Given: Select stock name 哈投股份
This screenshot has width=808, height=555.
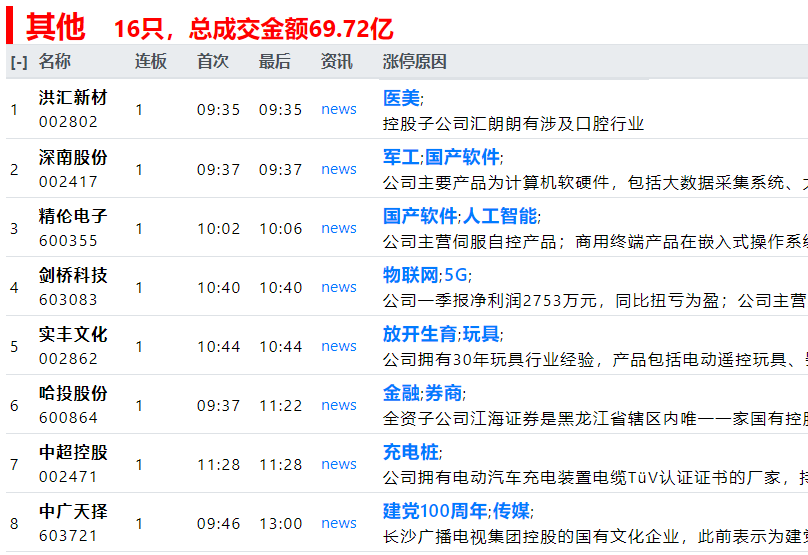Looking at the screenshot, I should click(x=73, y=393).
